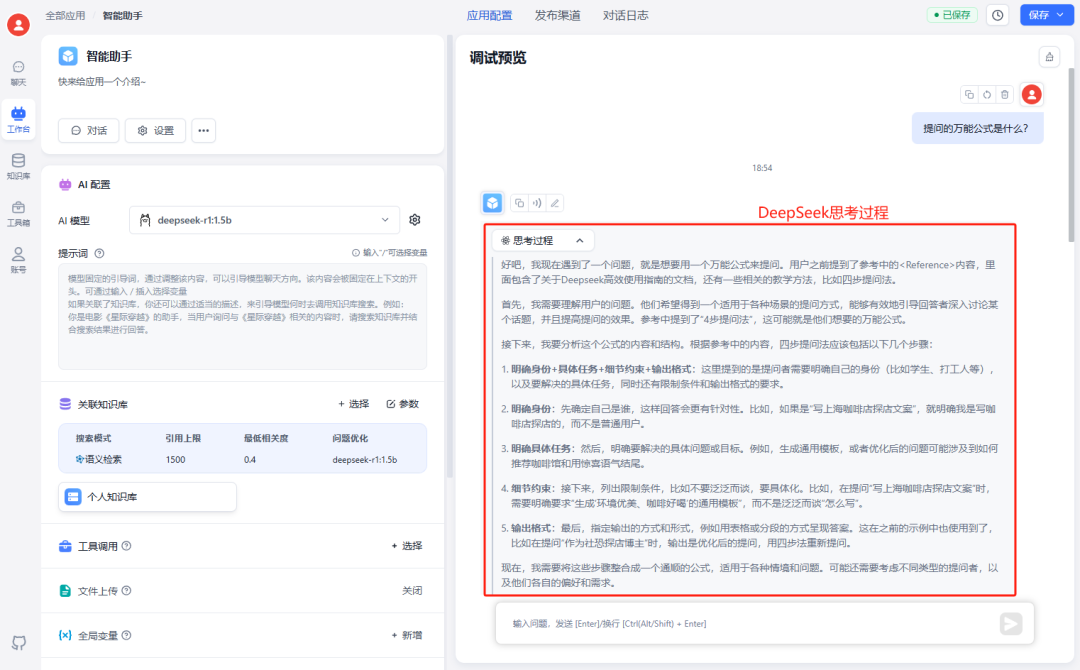Click the help icon next to 全局变量
This screenshot has width=1080, height=670.
pyautogui.click(x=126, y=635)
